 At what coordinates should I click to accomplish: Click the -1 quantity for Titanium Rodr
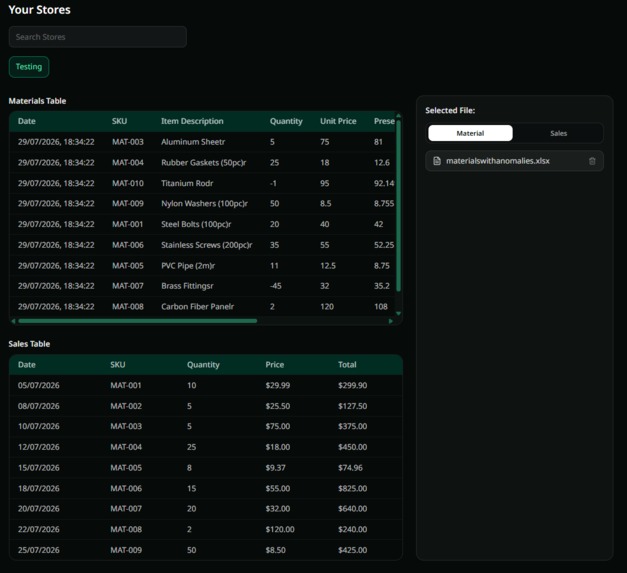273,183
